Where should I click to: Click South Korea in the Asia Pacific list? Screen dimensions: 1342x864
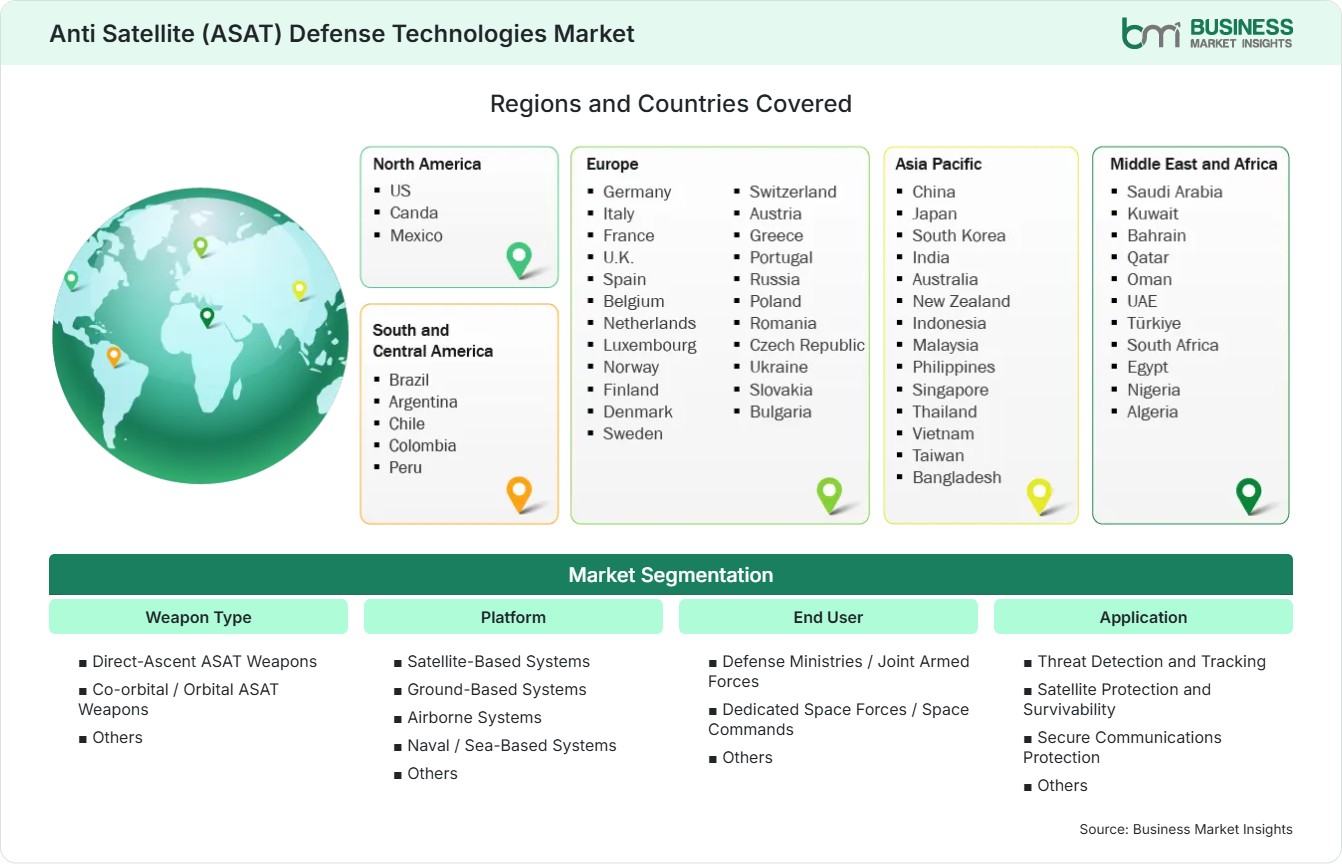tap(959, 235)
